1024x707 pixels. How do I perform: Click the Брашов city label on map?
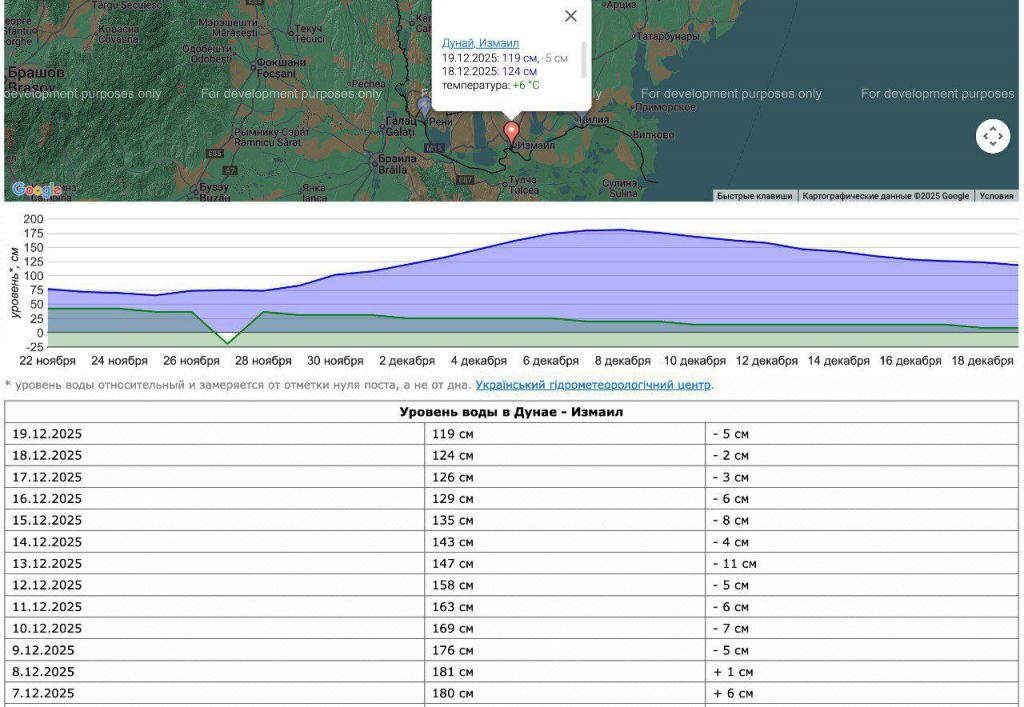[x=36, y=73]
